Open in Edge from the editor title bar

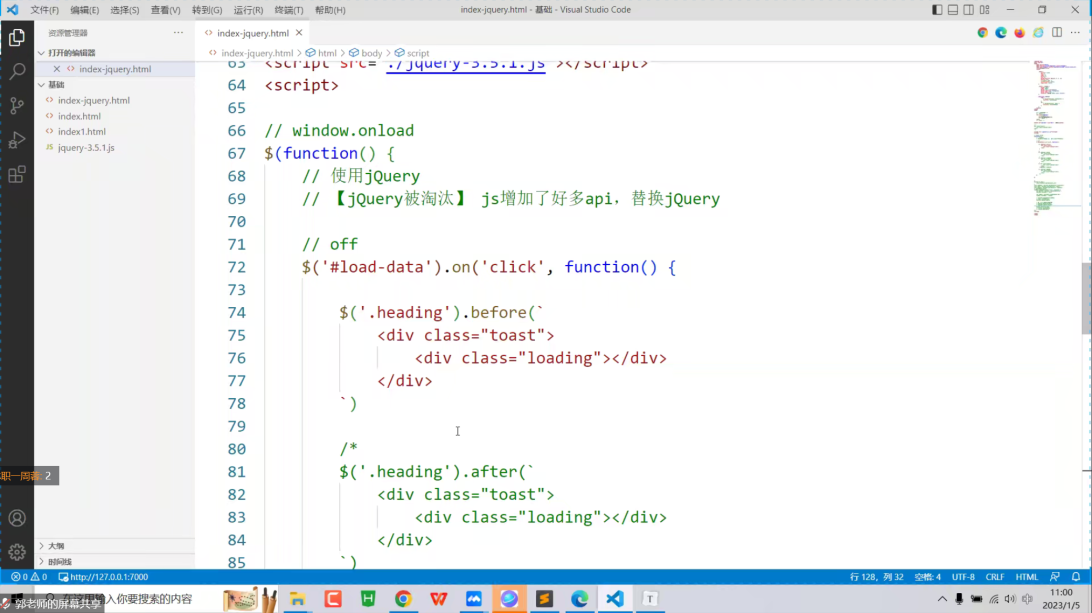[1001, 33]
